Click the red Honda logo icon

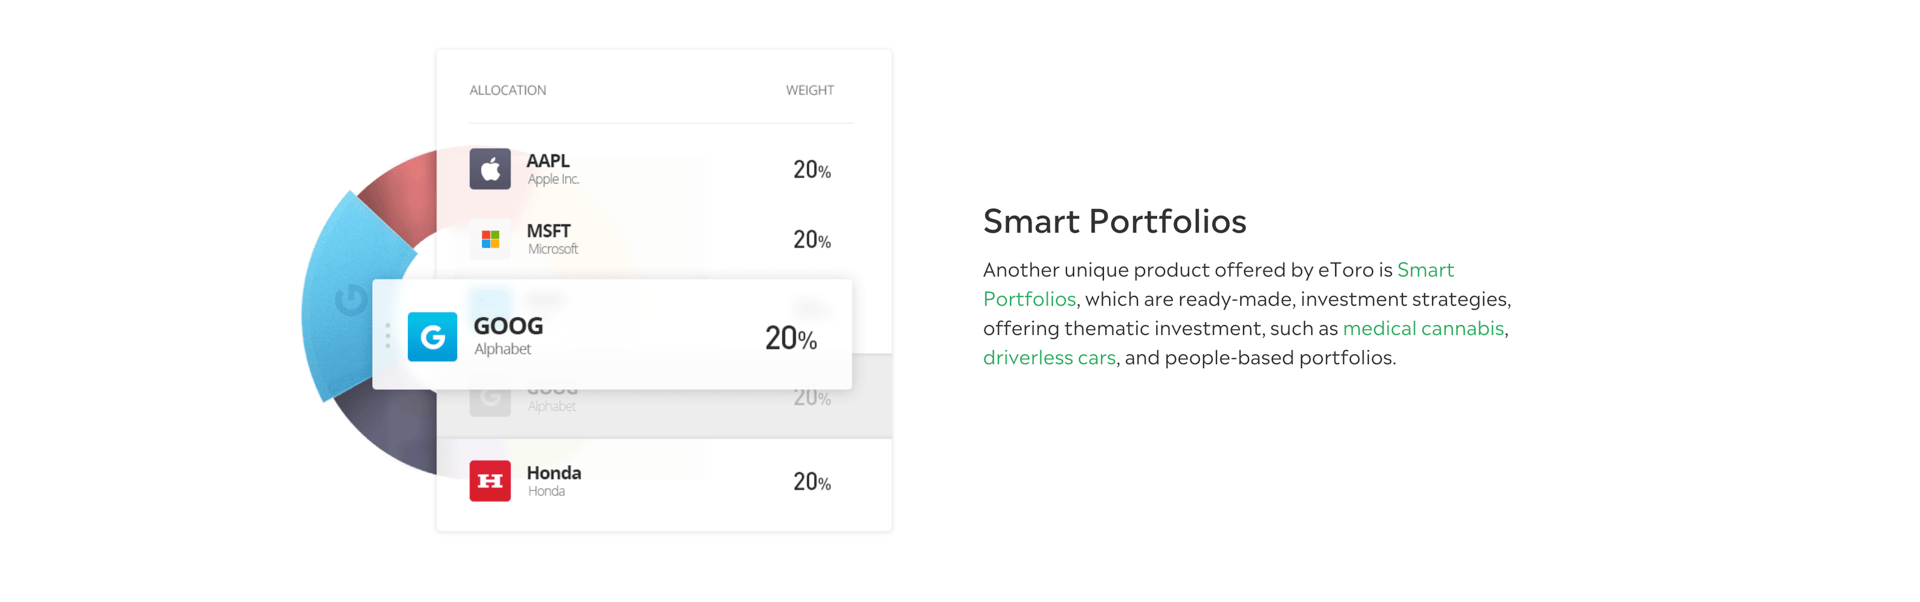coord(490,481)
